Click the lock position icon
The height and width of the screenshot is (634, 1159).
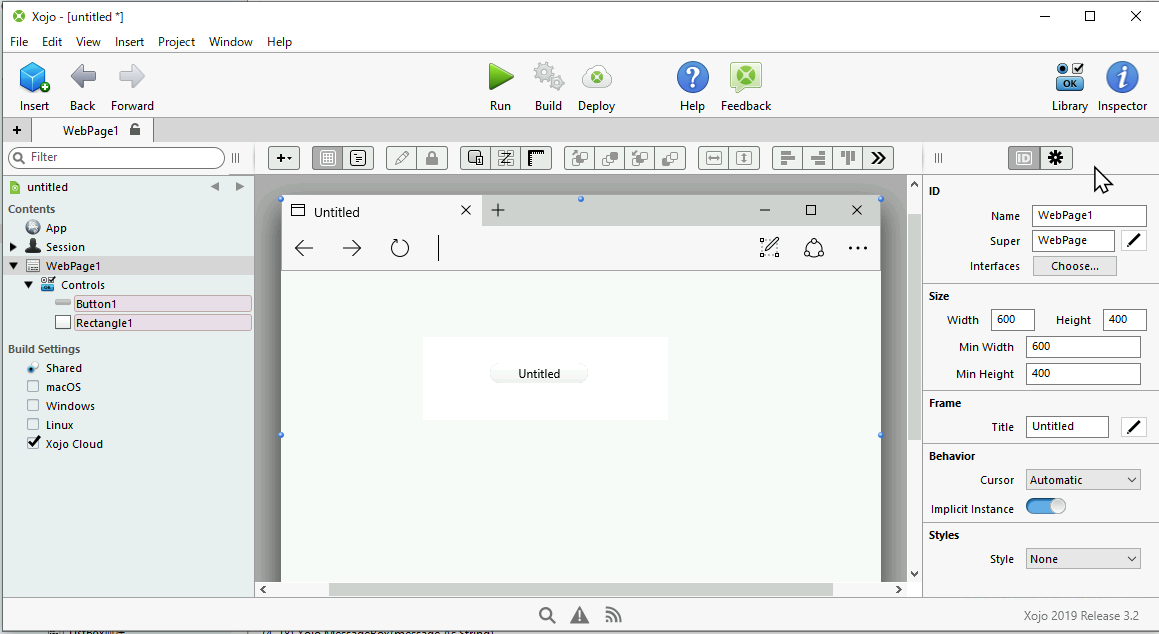click(x=432, y=158)
